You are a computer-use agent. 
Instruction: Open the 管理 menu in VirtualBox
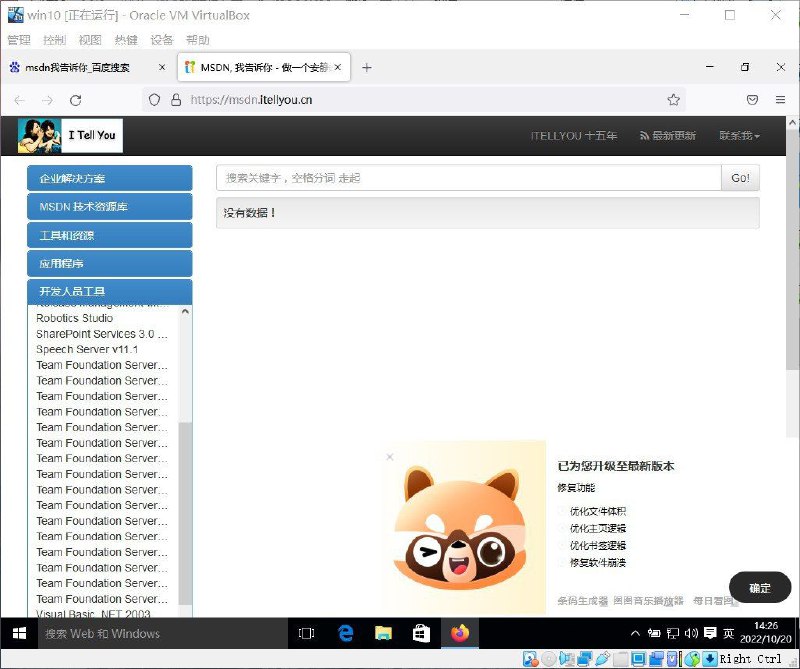pos(19,40)
